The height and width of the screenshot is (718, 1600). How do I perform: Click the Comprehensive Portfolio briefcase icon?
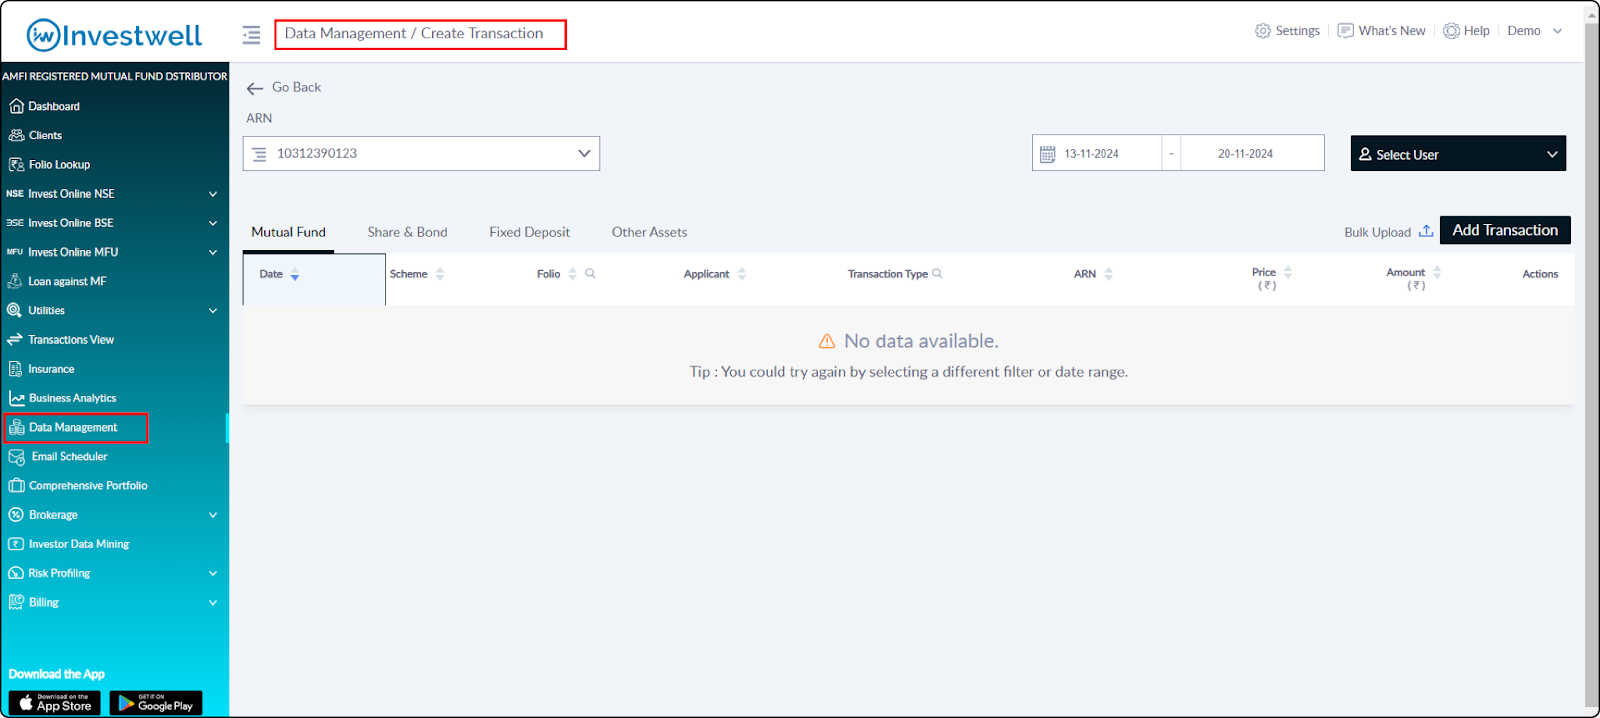point(16,486)
